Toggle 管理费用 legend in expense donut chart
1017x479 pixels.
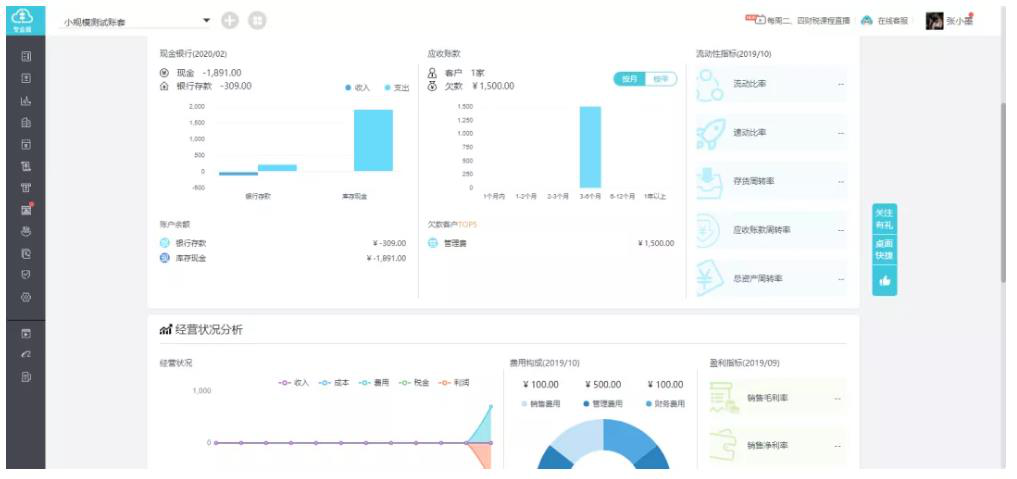(x=603, y=404)
